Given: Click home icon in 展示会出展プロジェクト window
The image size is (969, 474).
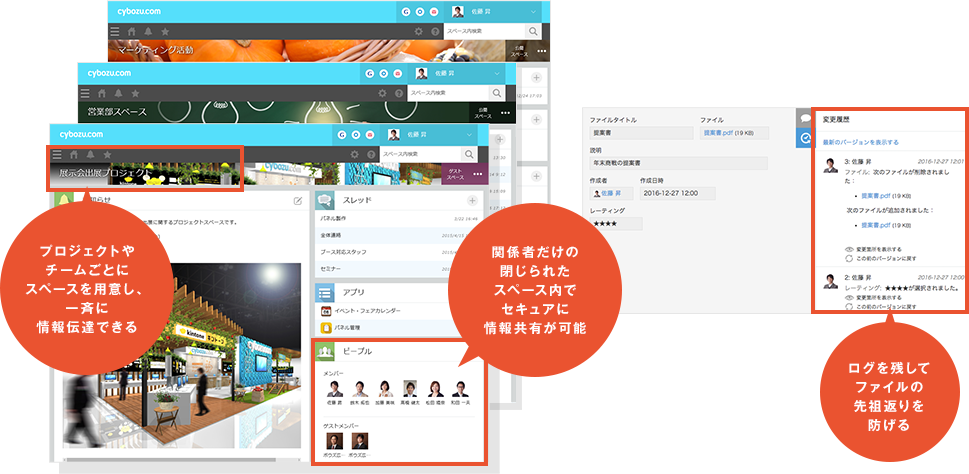Looking at the screenshot, I should point(74,154).
